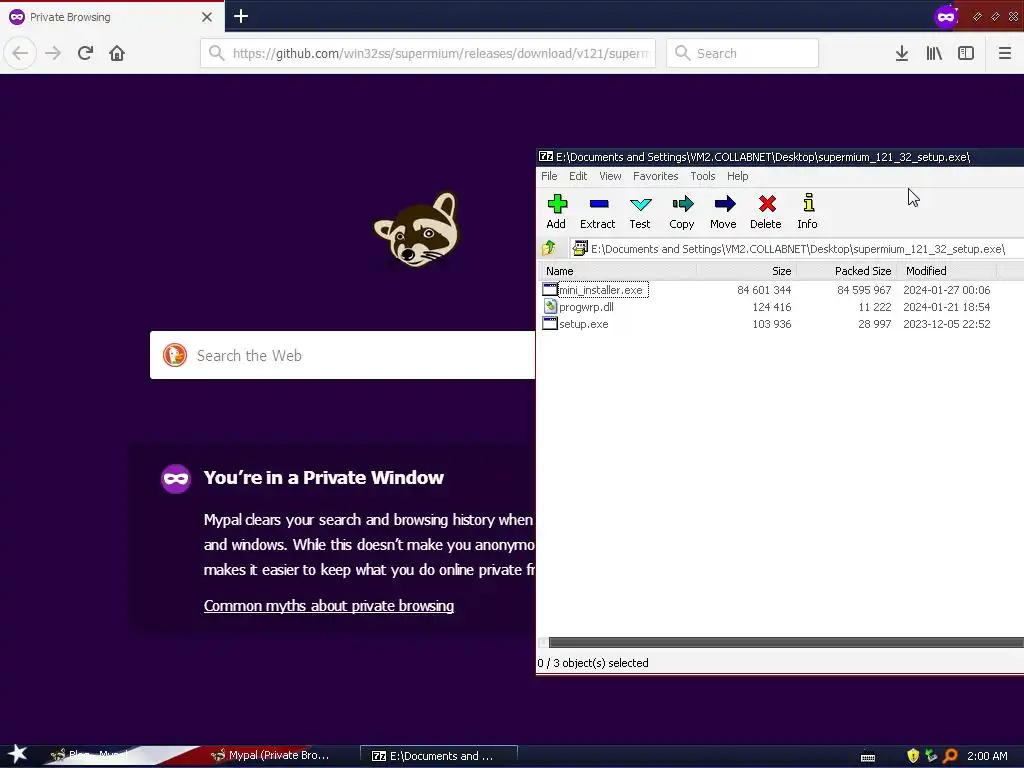
Task: Open the View menu in 7-Zip
Action: 610,176
